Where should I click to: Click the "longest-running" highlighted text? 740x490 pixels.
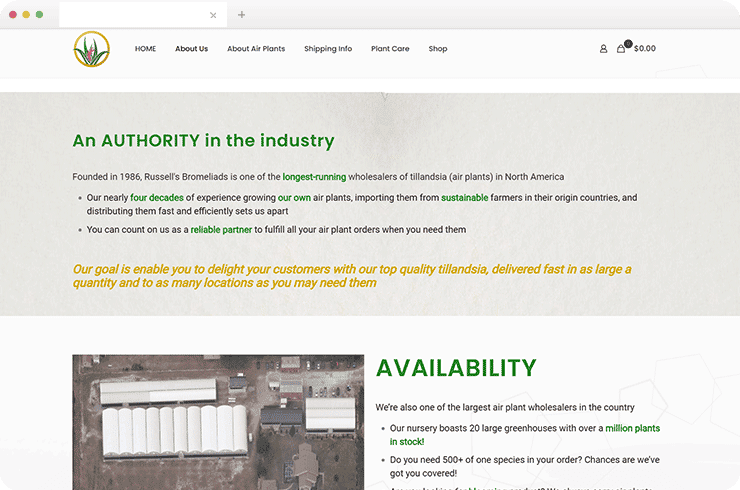[x=314, y=177]
